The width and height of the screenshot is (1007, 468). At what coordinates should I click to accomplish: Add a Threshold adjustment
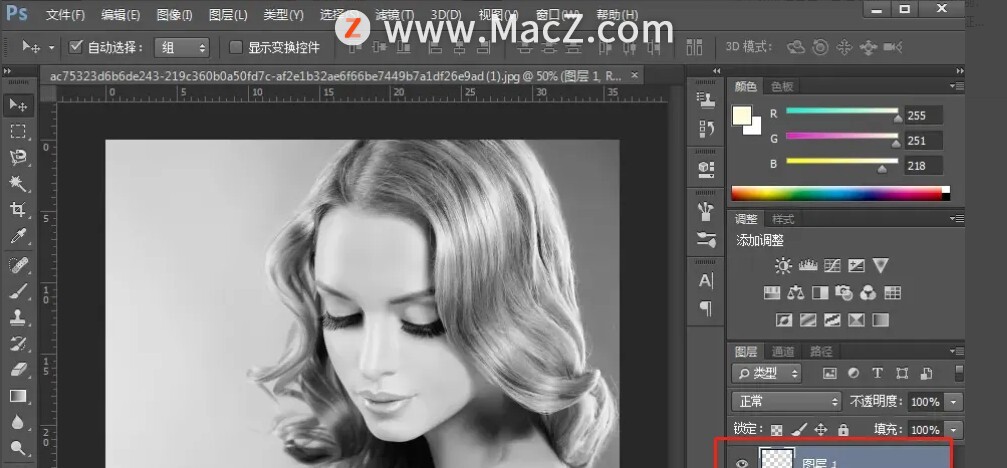coord(832,320)
